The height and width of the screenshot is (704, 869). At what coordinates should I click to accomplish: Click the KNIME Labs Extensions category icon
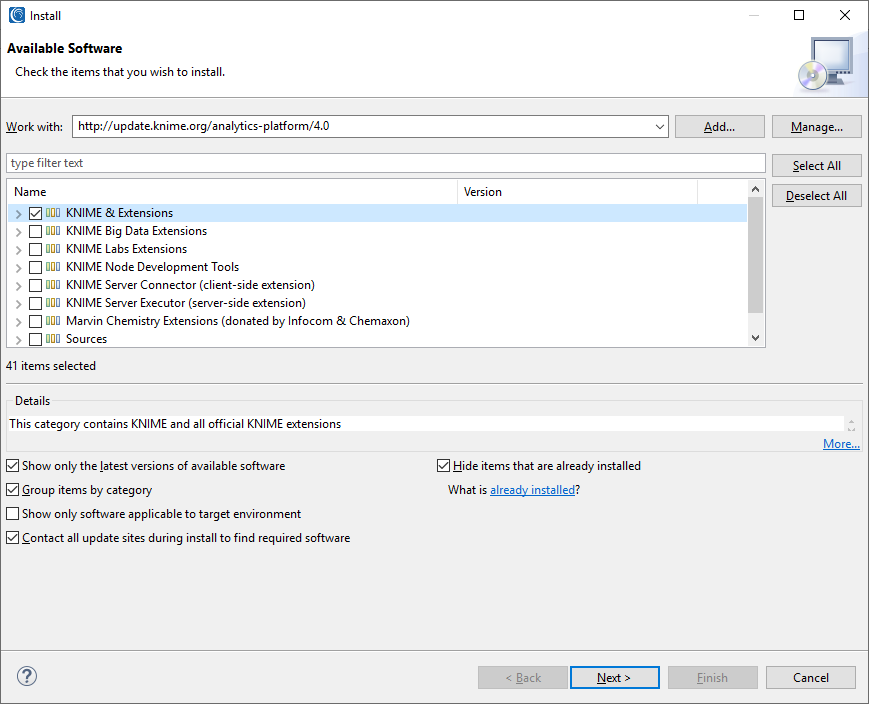pyautogui.click(x=53, y=249)
